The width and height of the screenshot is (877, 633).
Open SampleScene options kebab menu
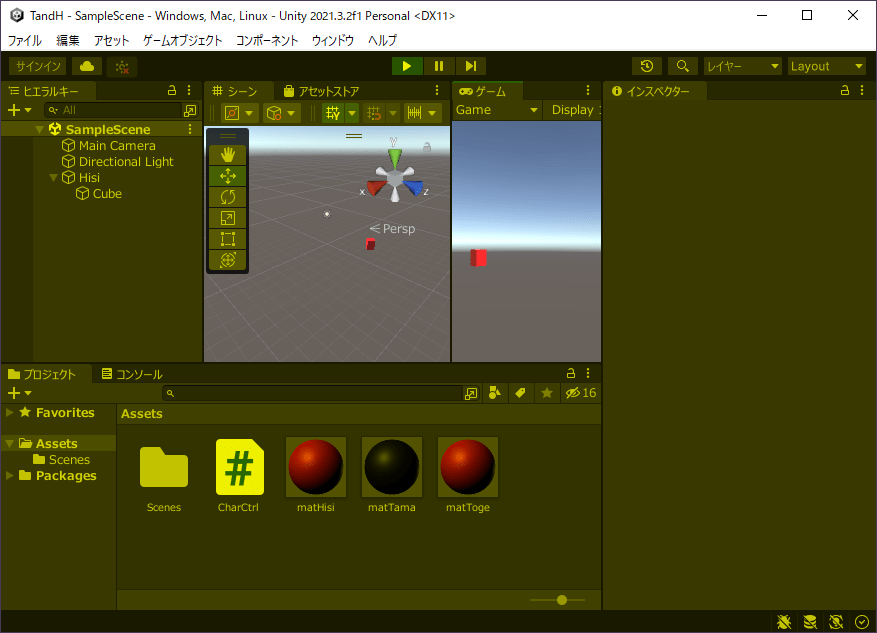190,129
